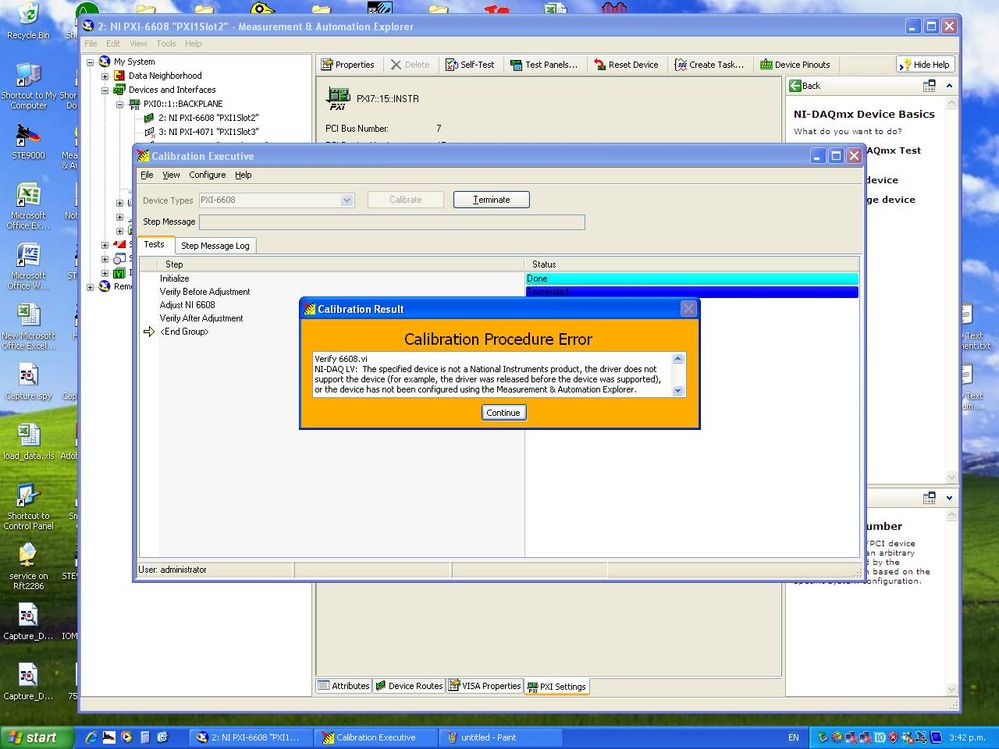This screenshot has height=749, width=999.
Task: Open the VISA Properties tab
Action: tap(484, 686)
